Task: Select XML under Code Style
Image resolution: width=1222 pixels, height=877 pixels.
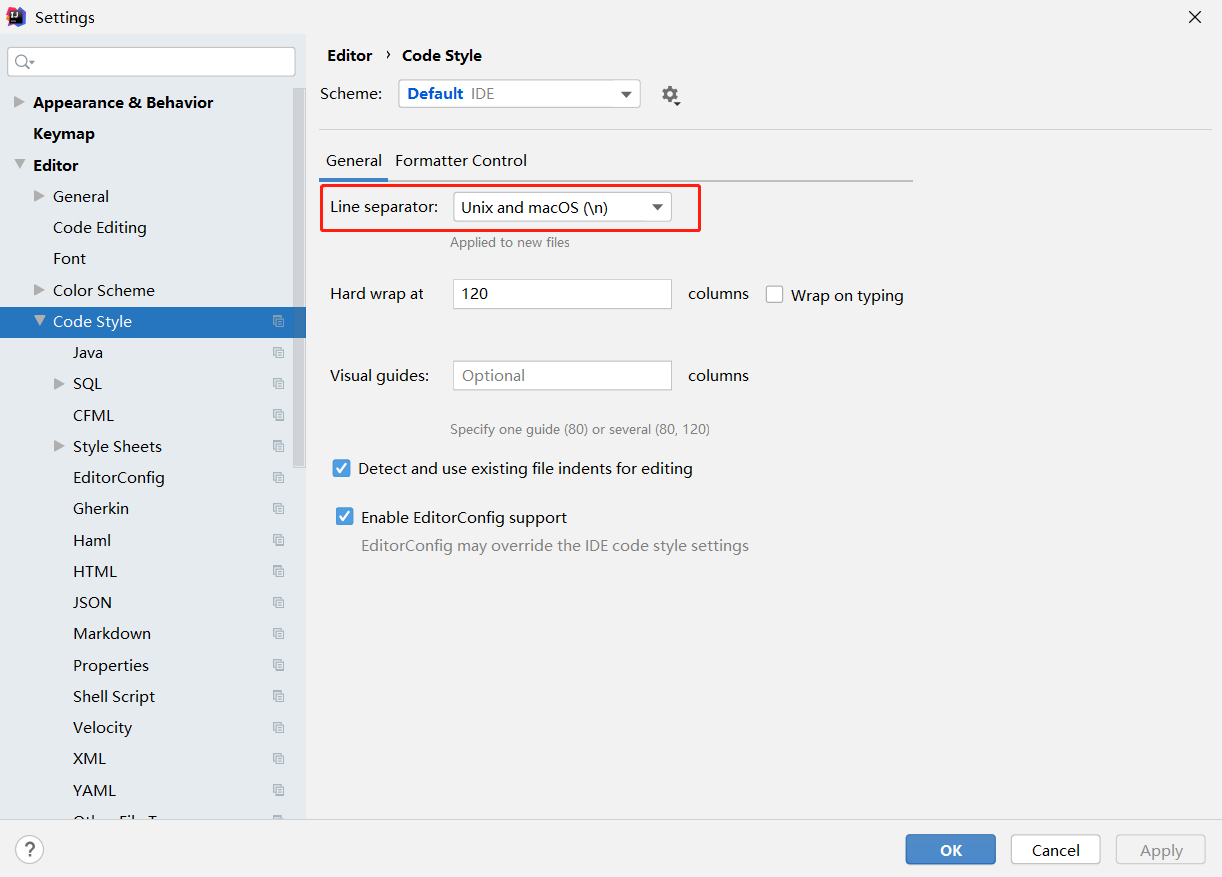Action: coord(90,759)
